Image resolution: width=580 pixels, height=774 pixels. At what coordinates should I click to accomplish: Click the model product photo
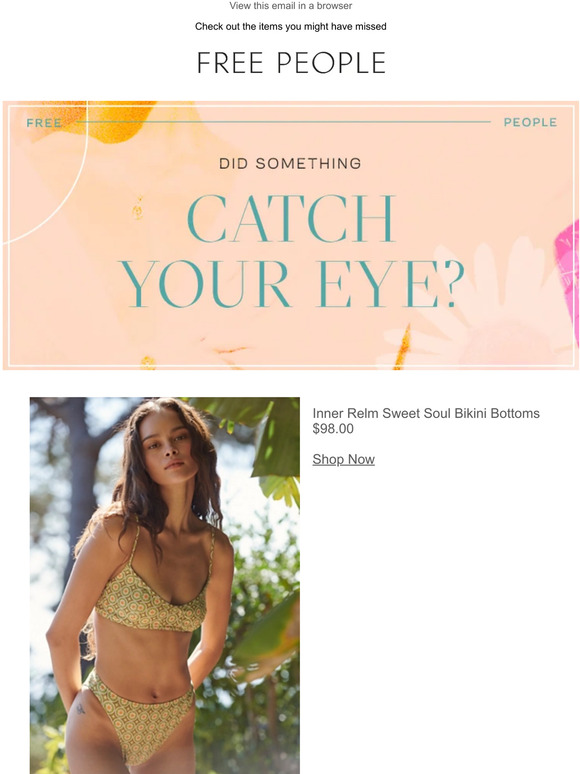(x=164, y=585)
